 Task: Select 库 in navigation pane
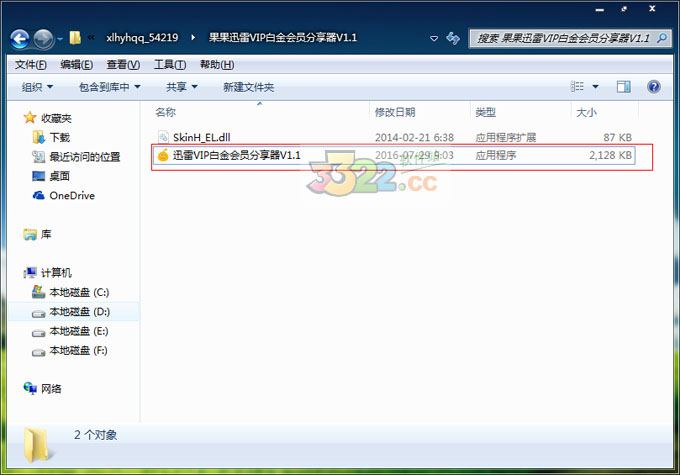[x=46, y=235]
